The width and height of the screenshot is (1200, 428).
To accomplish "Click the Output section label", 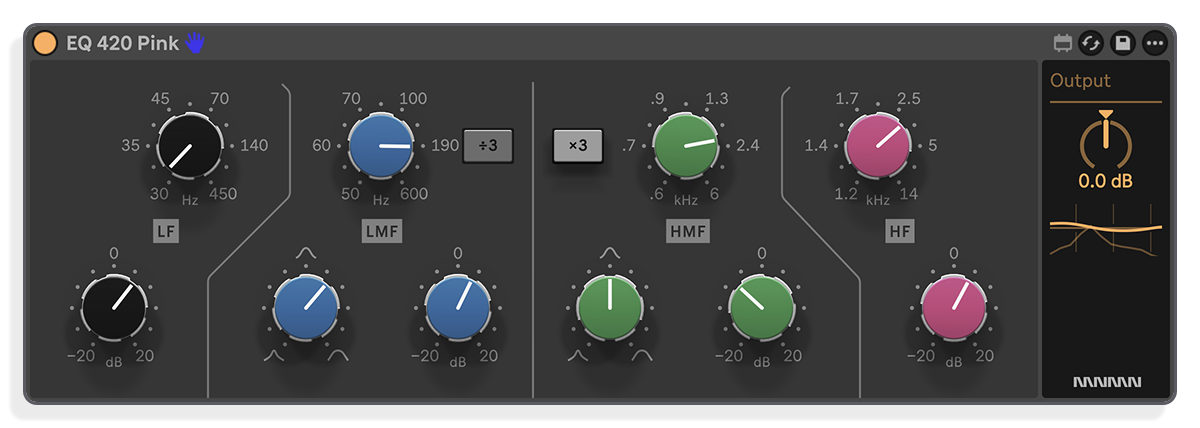I will point(1080,81).
